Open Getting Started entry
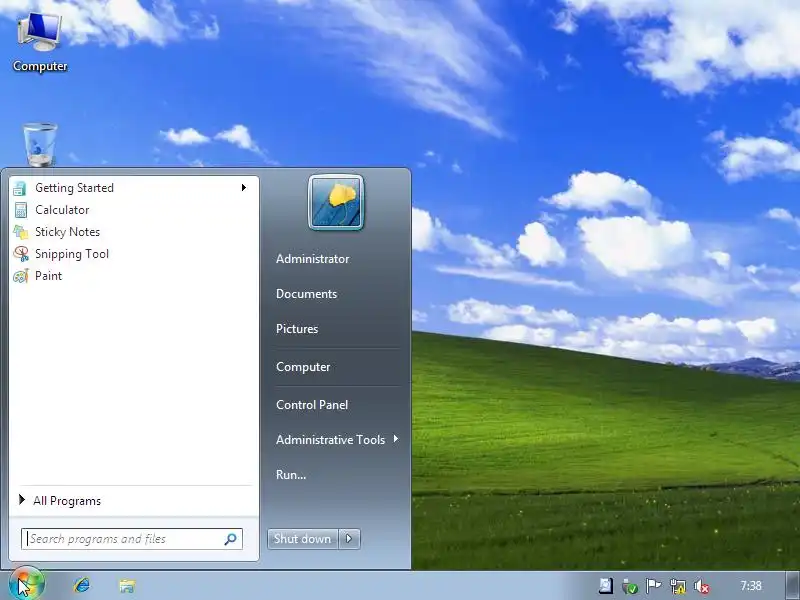Screen dimensions: 800x600 coord(133,188)
